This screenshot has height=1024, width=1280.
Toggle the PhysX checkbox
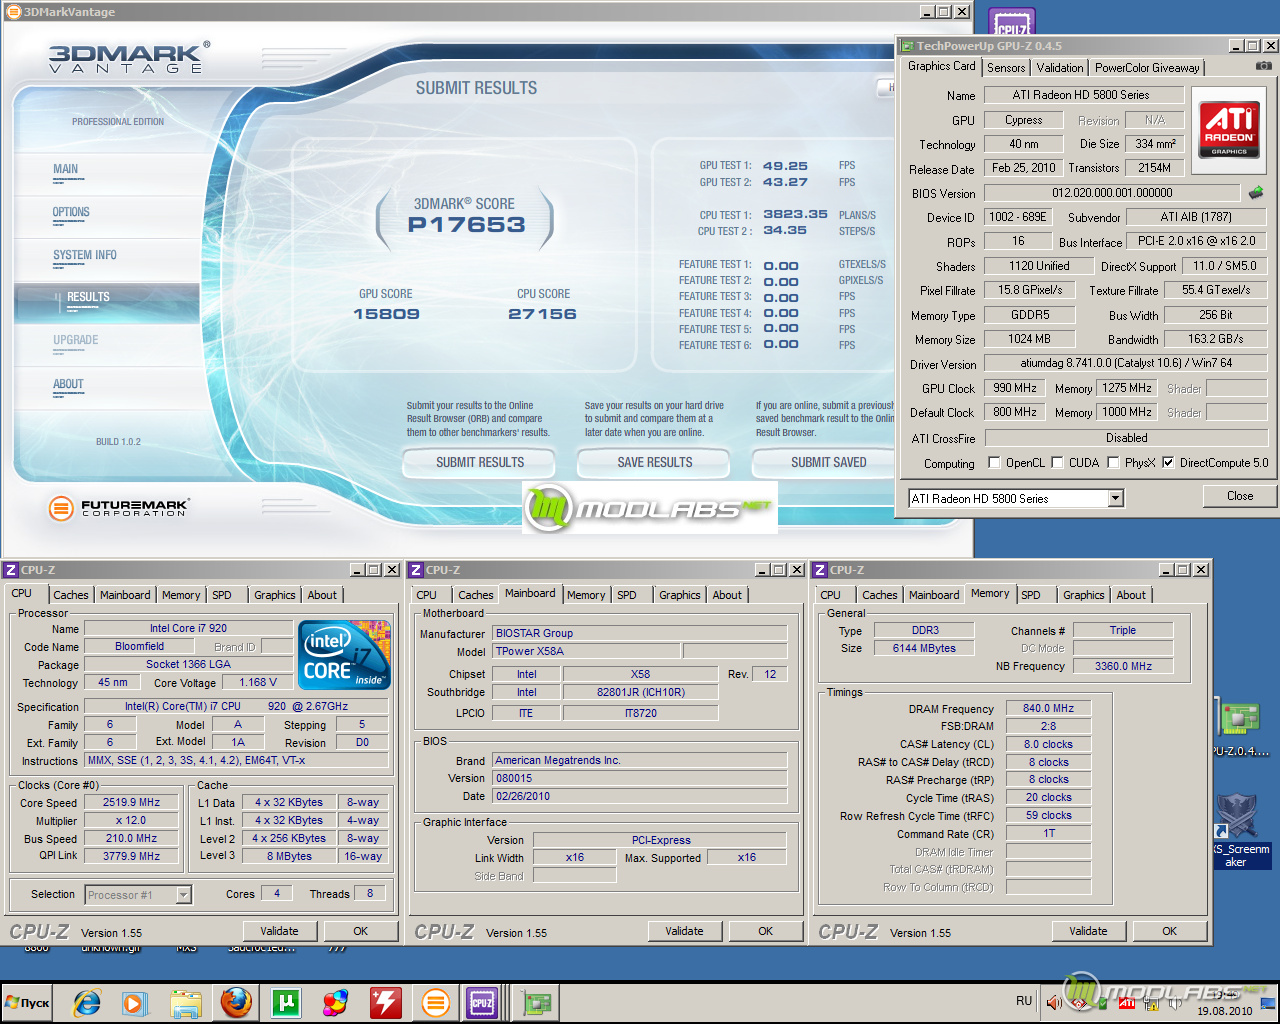pos(1113,463)
